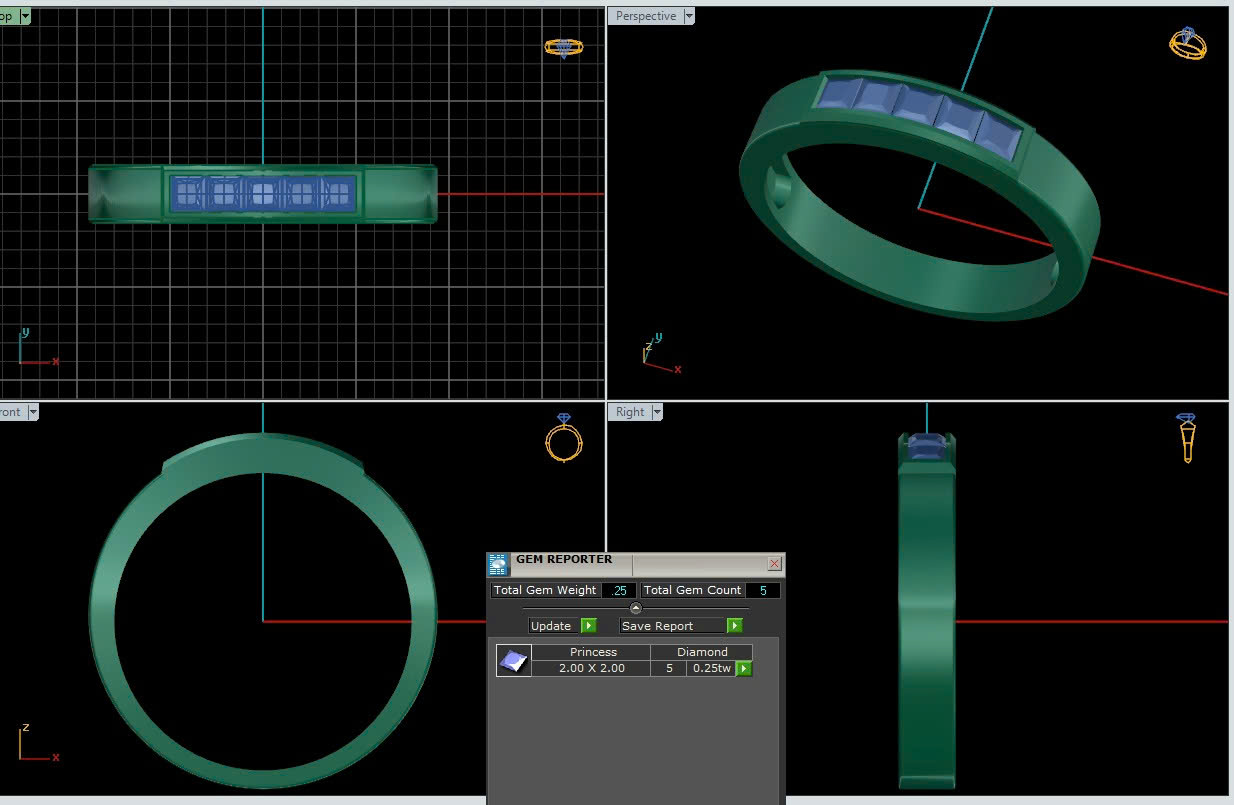Open the Top viewport dropdown arrow
This screenshot has height=805, width=1234.
[25, 16]
